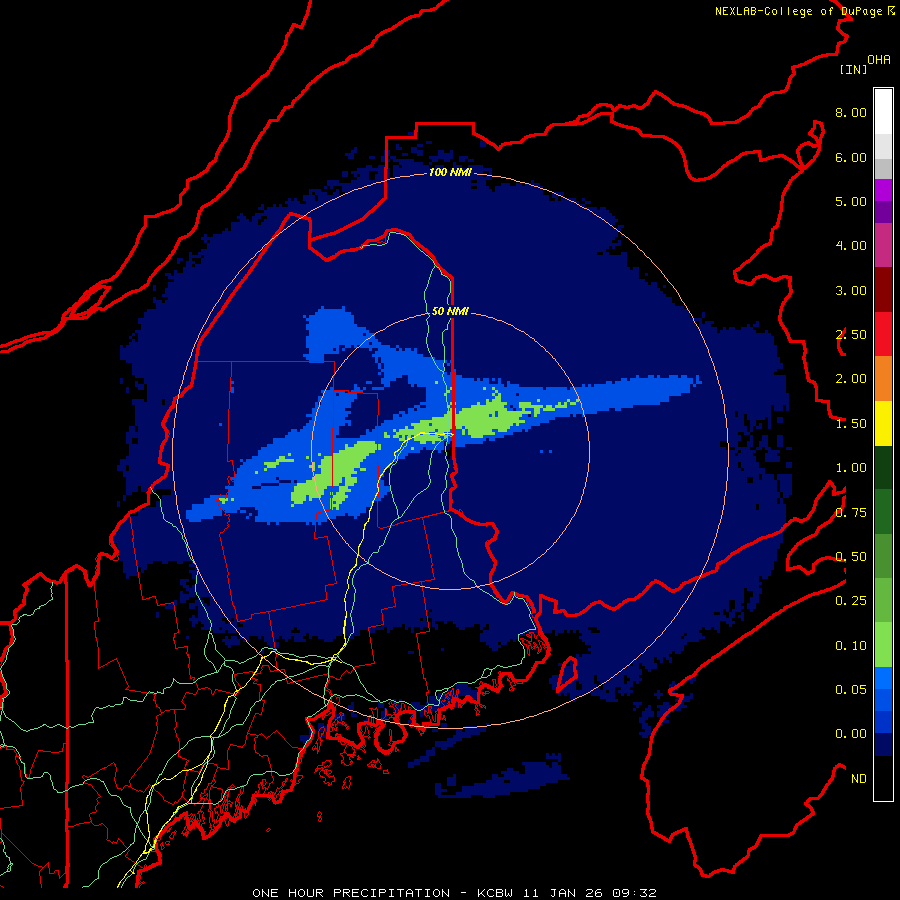Pick the bright red legend swatch

coord(883,334)
